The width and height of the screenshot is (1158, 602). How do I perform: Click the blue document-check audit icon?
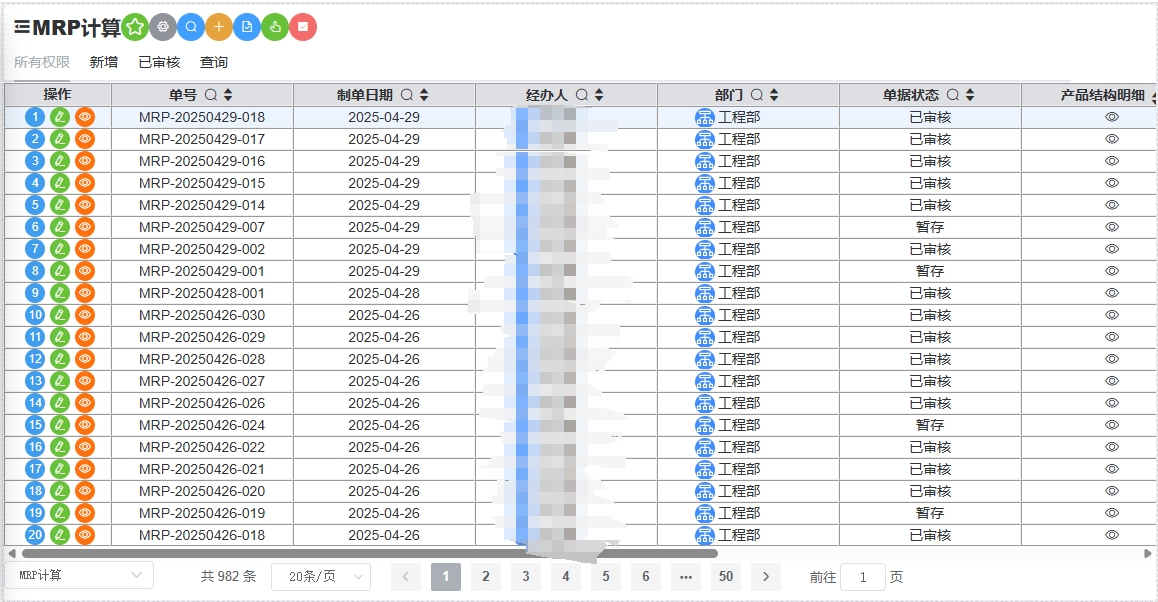pos(247,27)
